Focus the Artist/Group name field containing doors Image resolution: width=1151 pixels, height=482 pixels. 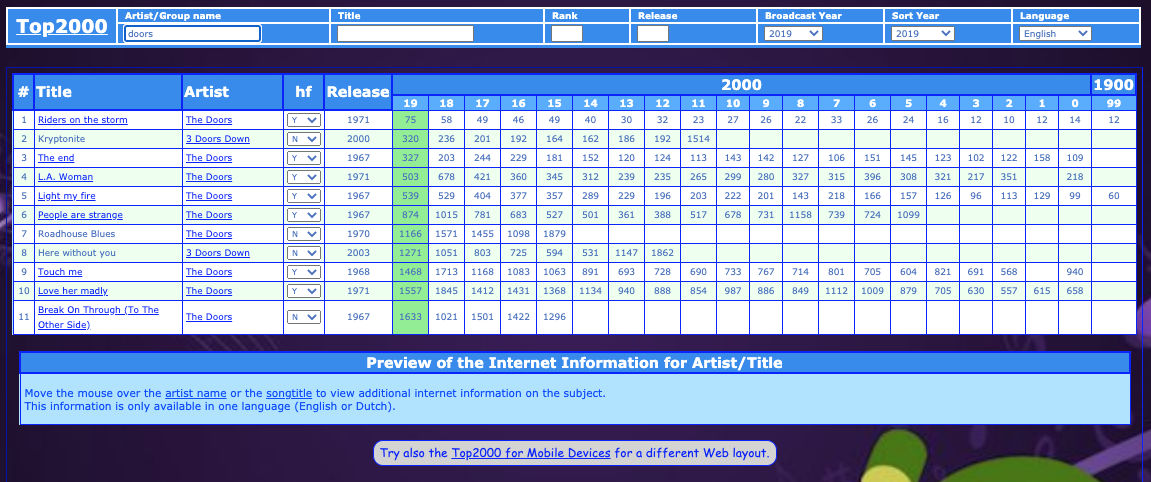(192, 33)
